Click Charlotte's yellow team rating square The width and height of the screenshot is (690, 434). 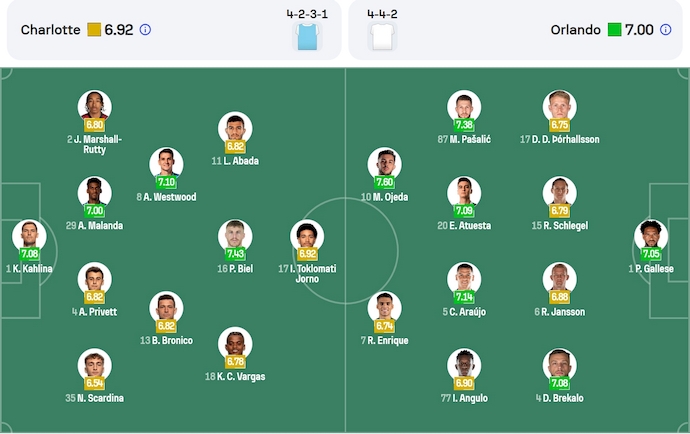[93, 30]
